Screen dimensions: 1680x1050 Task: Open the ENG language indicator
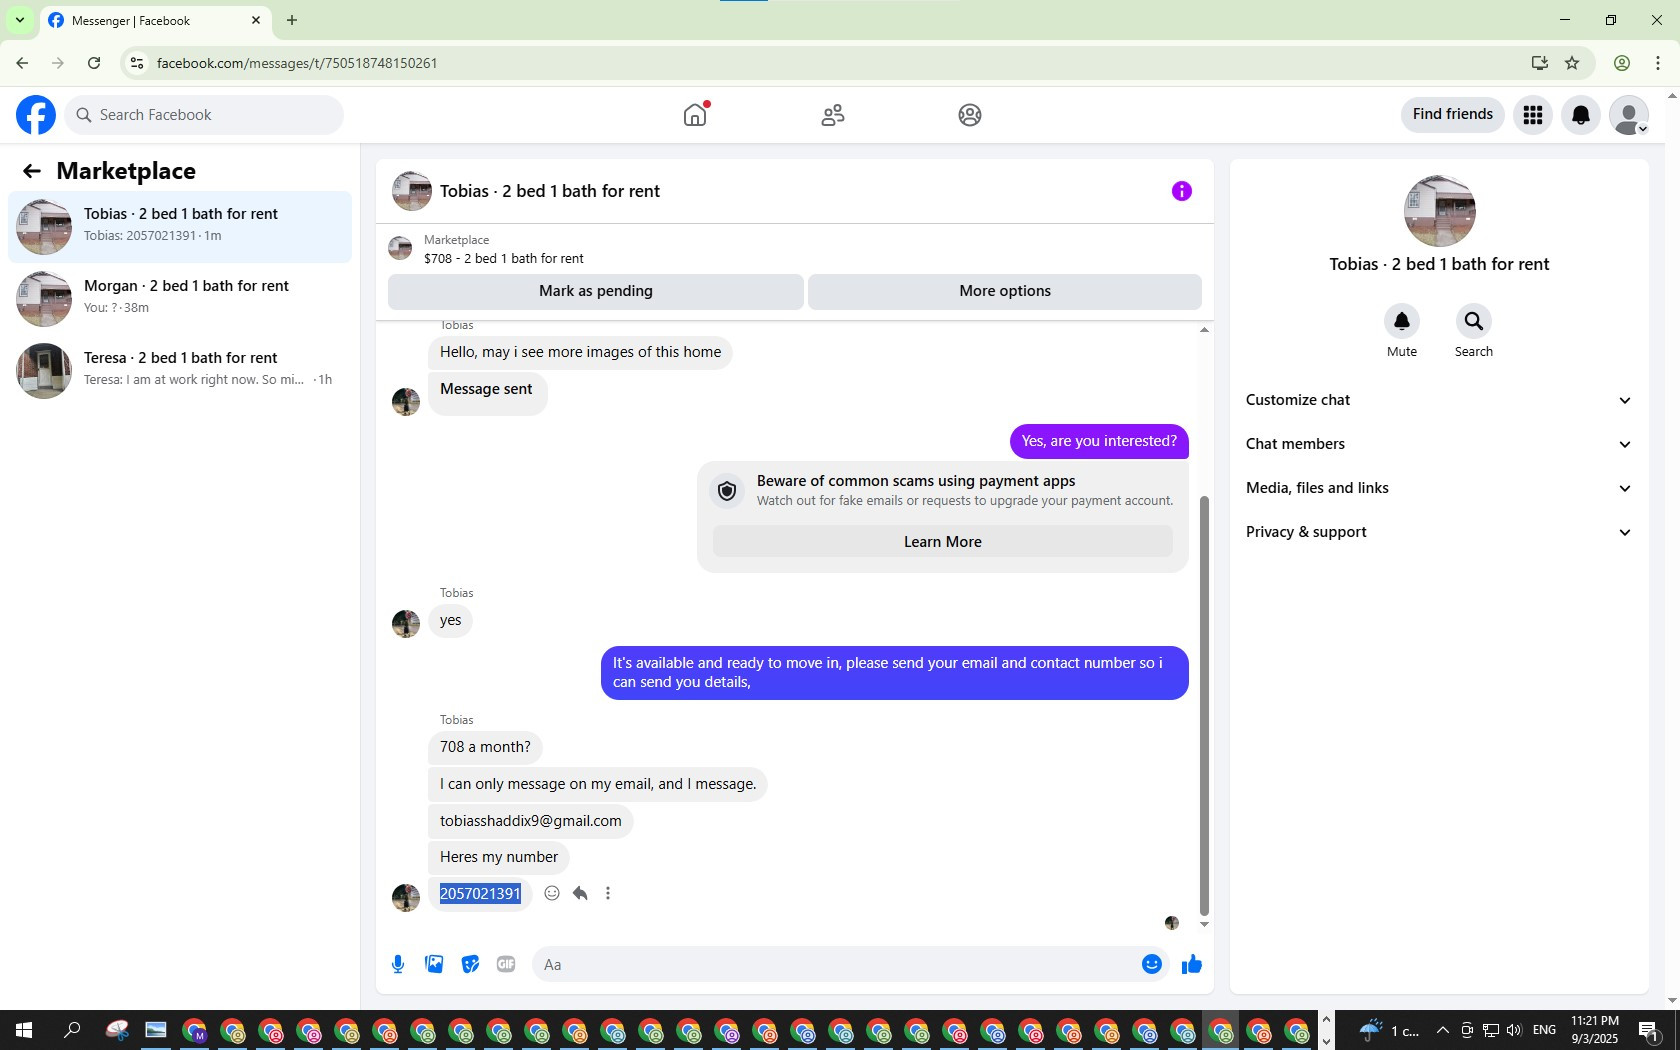(1544, 1030)
